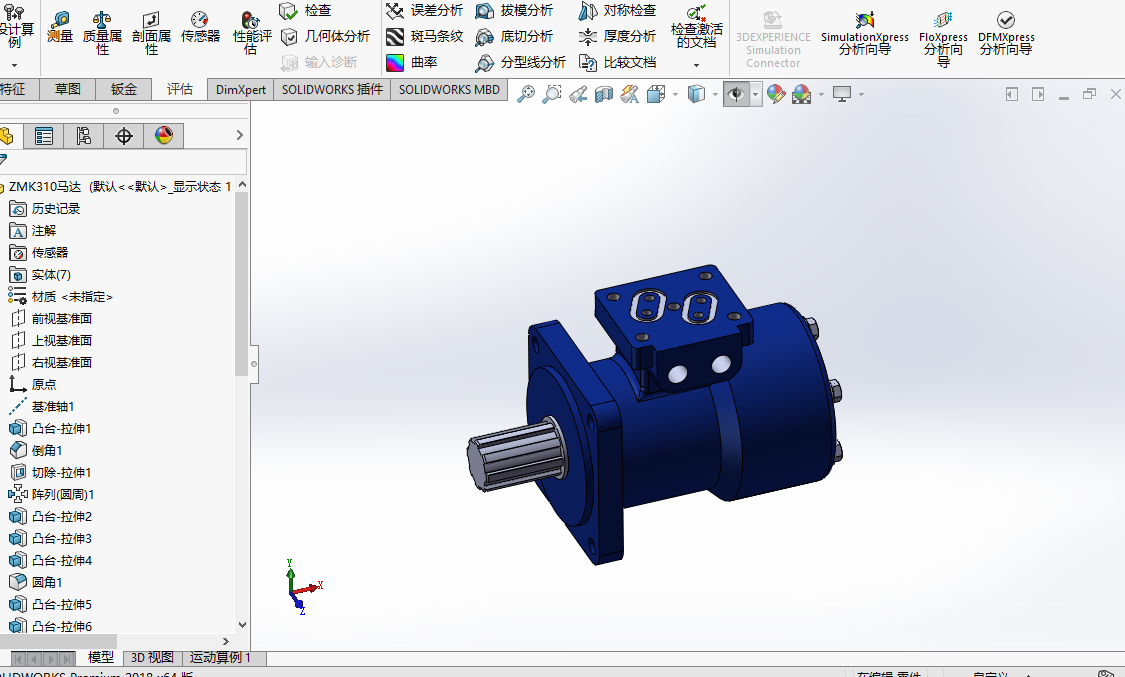
Task: Open the SOLIDWORKS 插件 tab
Action: pyautogui.click(x=332, y=90)
